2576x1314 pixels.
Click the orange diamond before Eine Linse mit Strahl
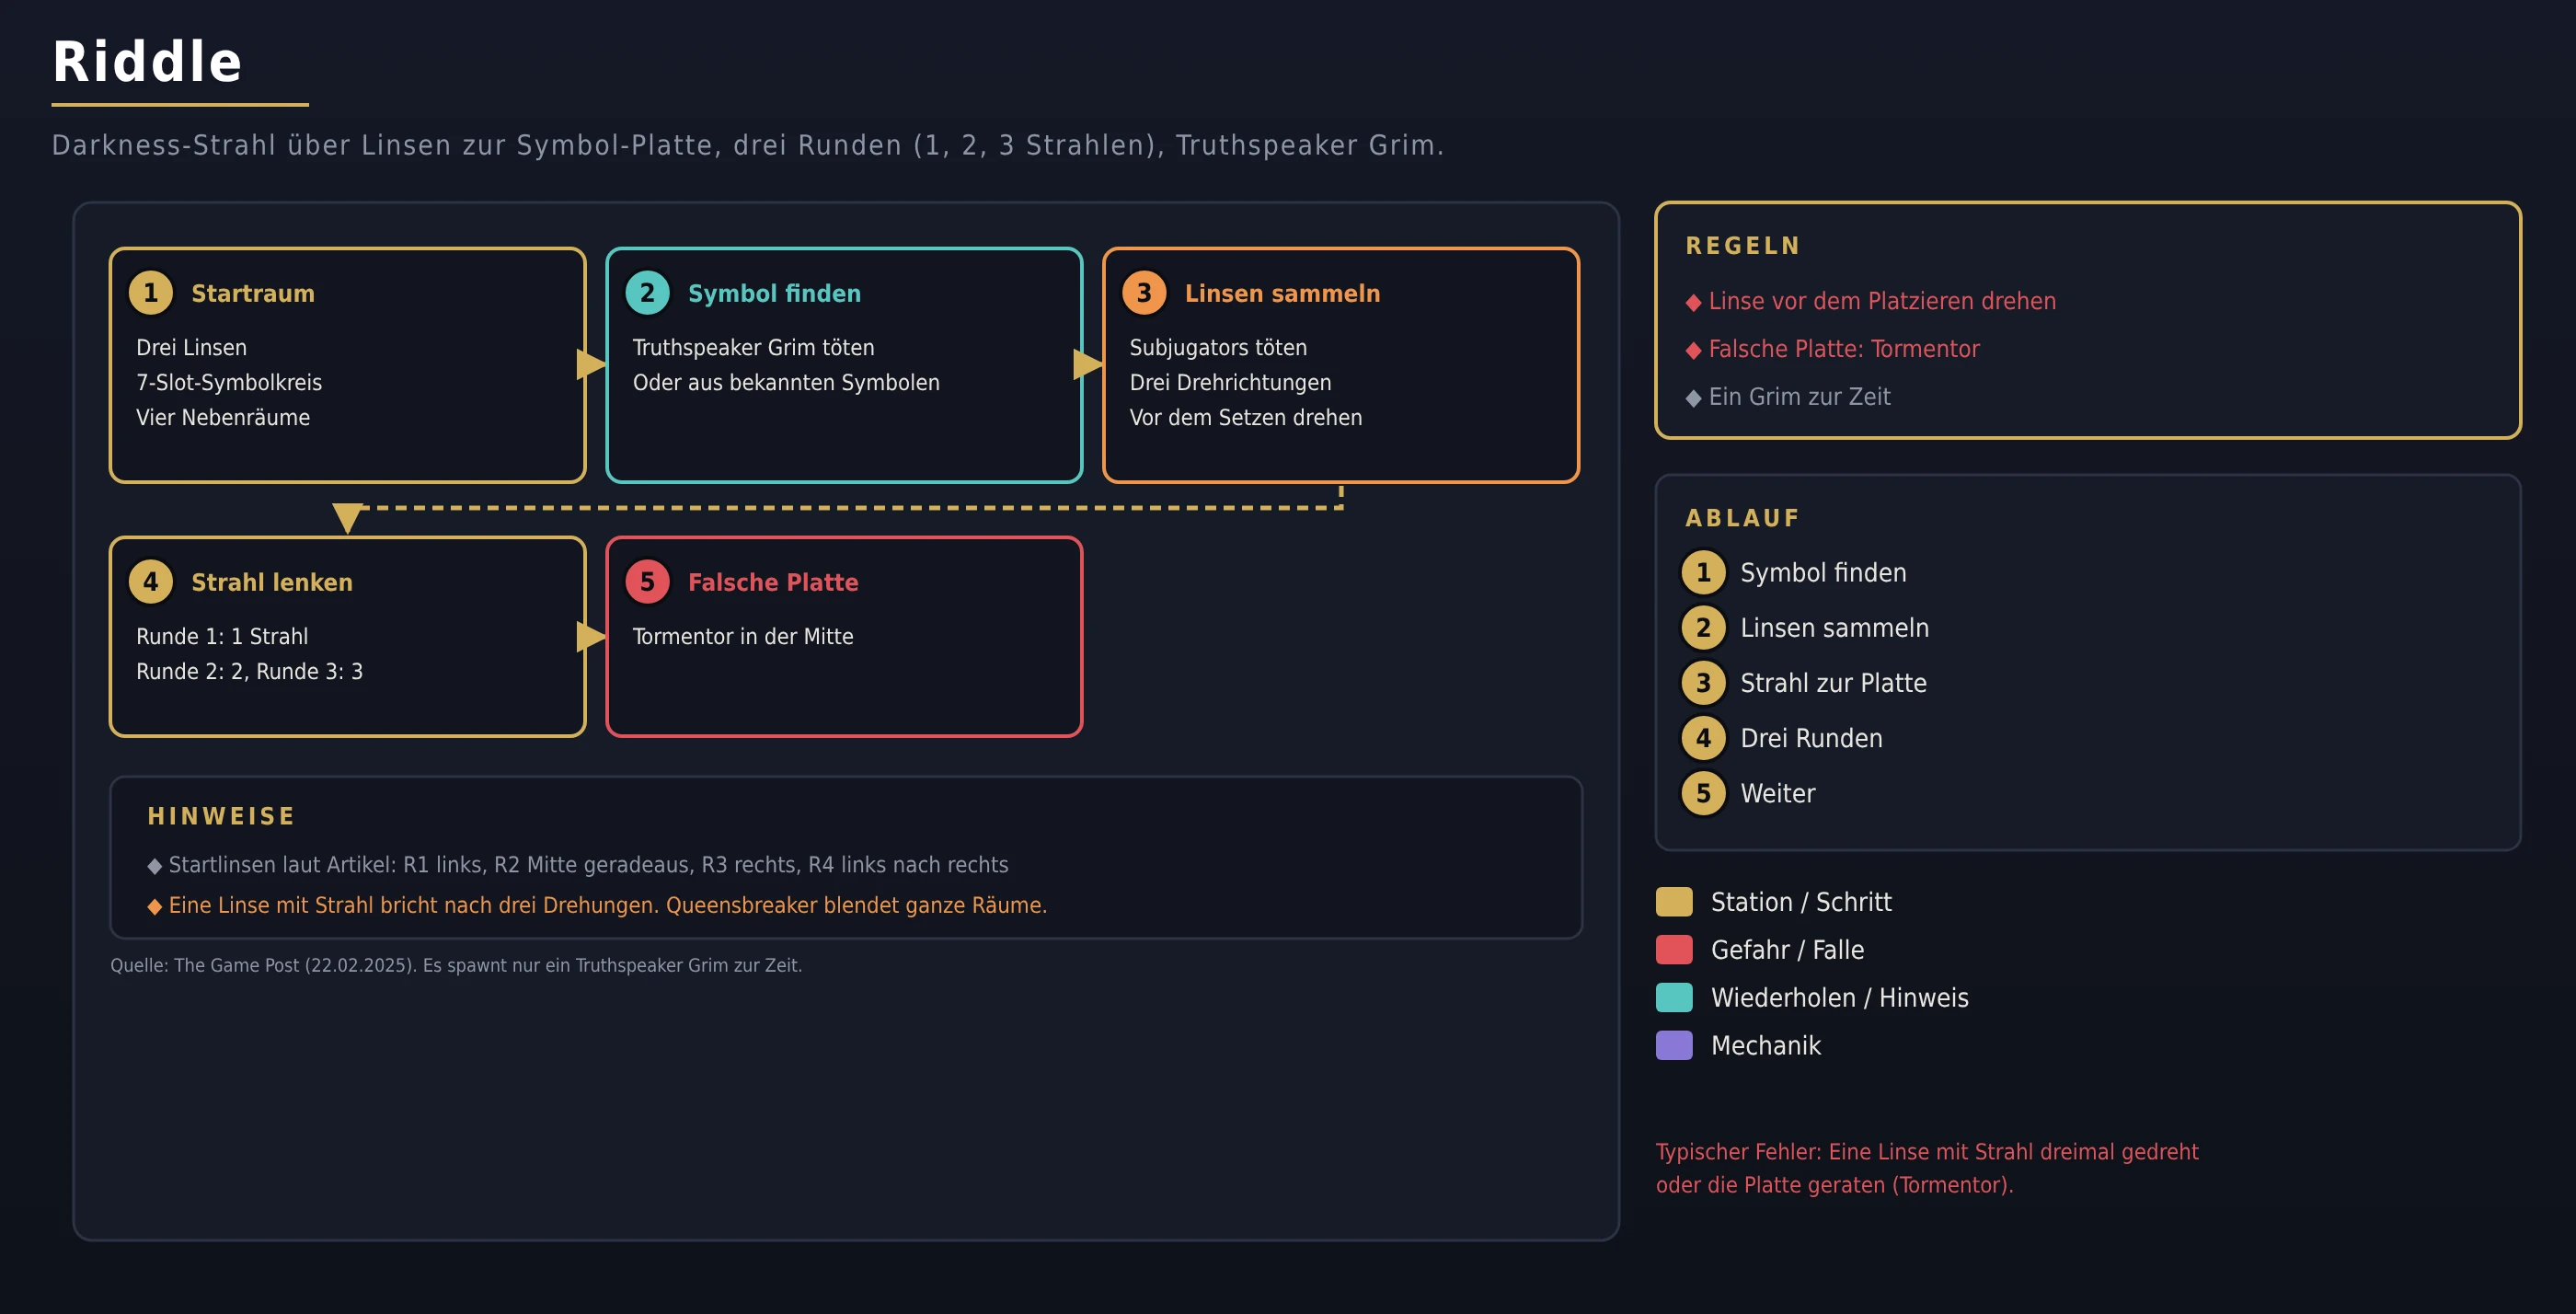pos(154,907)
